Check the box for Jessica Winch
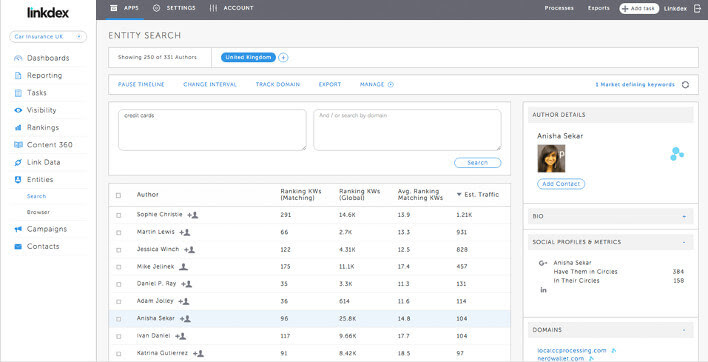Screen dimensions: 708x362 118,250
